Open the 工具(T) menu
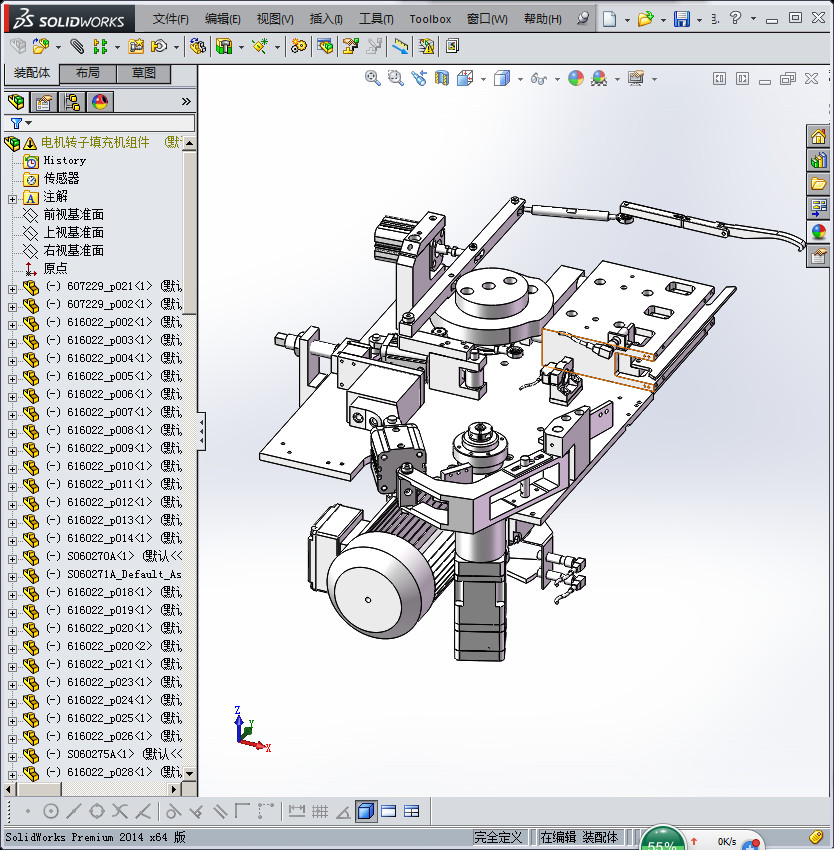This screenshot has width=834, height=850. (x=377, y=19)
